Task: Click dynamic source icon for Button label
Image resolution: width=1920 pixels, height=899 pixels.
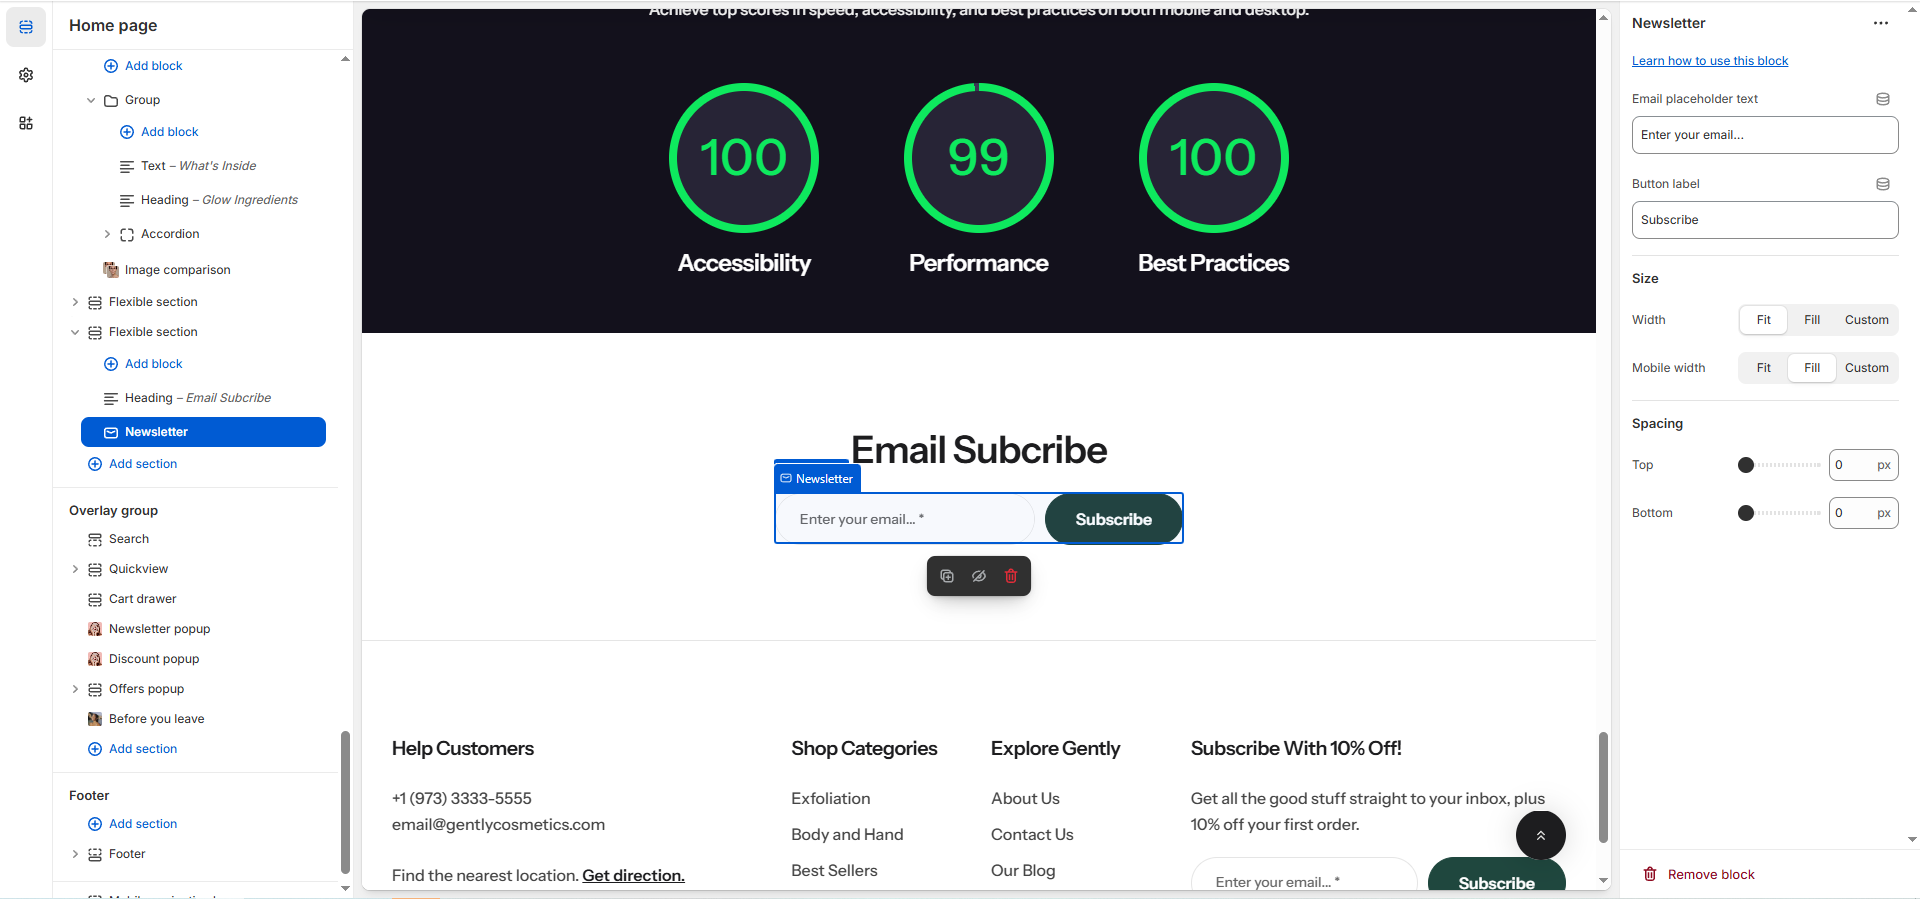Action: (1882, 184)
